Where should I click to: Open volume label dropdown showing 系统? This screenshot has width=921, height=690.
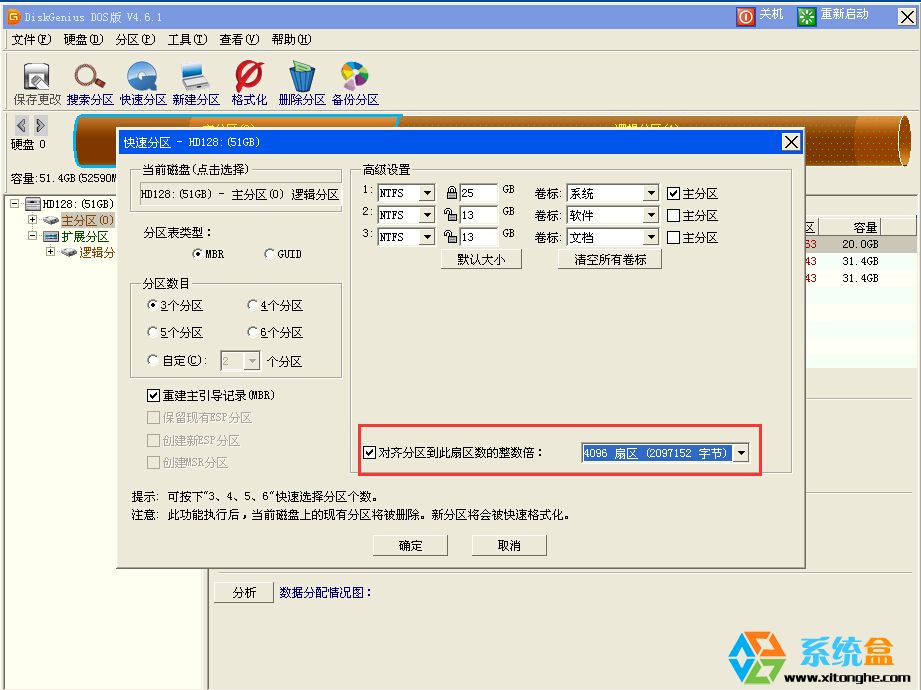coord(651,193)
